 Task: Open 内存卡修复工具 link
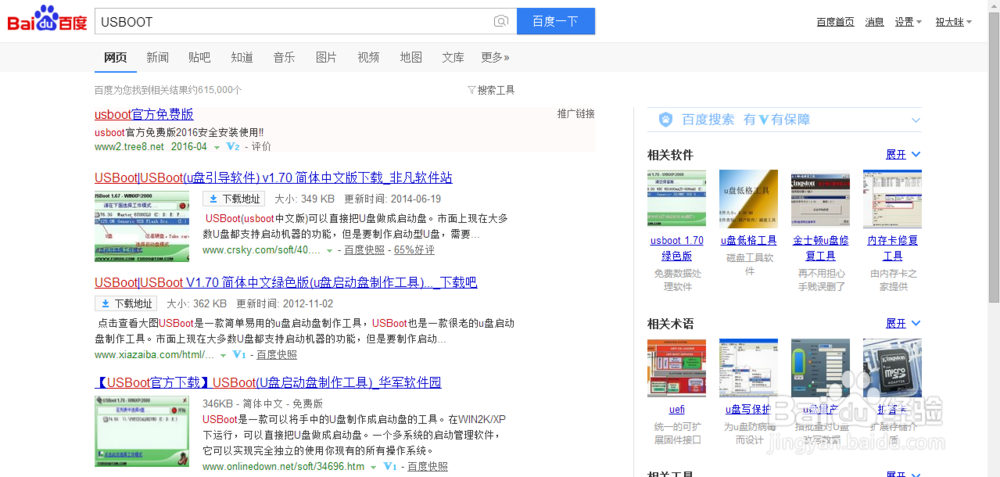click(893, 248)
